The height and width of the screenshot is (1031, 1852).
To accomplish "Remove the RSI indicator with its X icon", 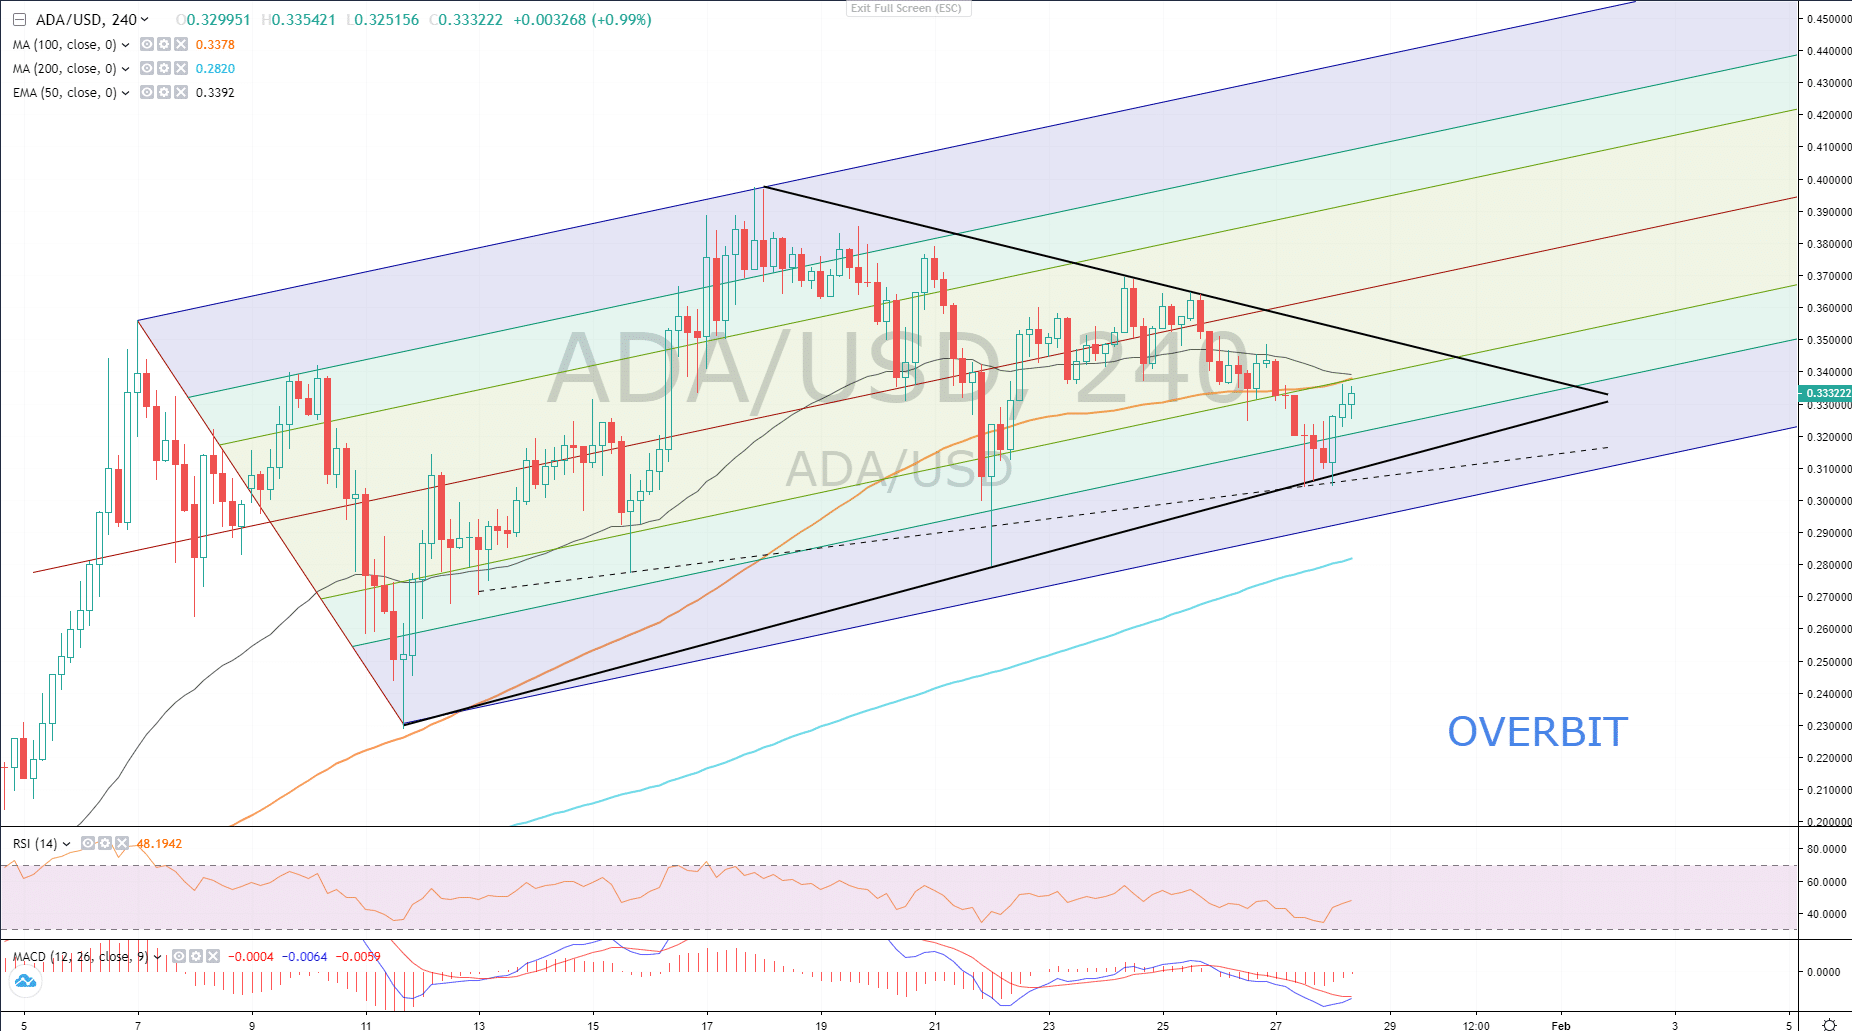I will 122,843.
